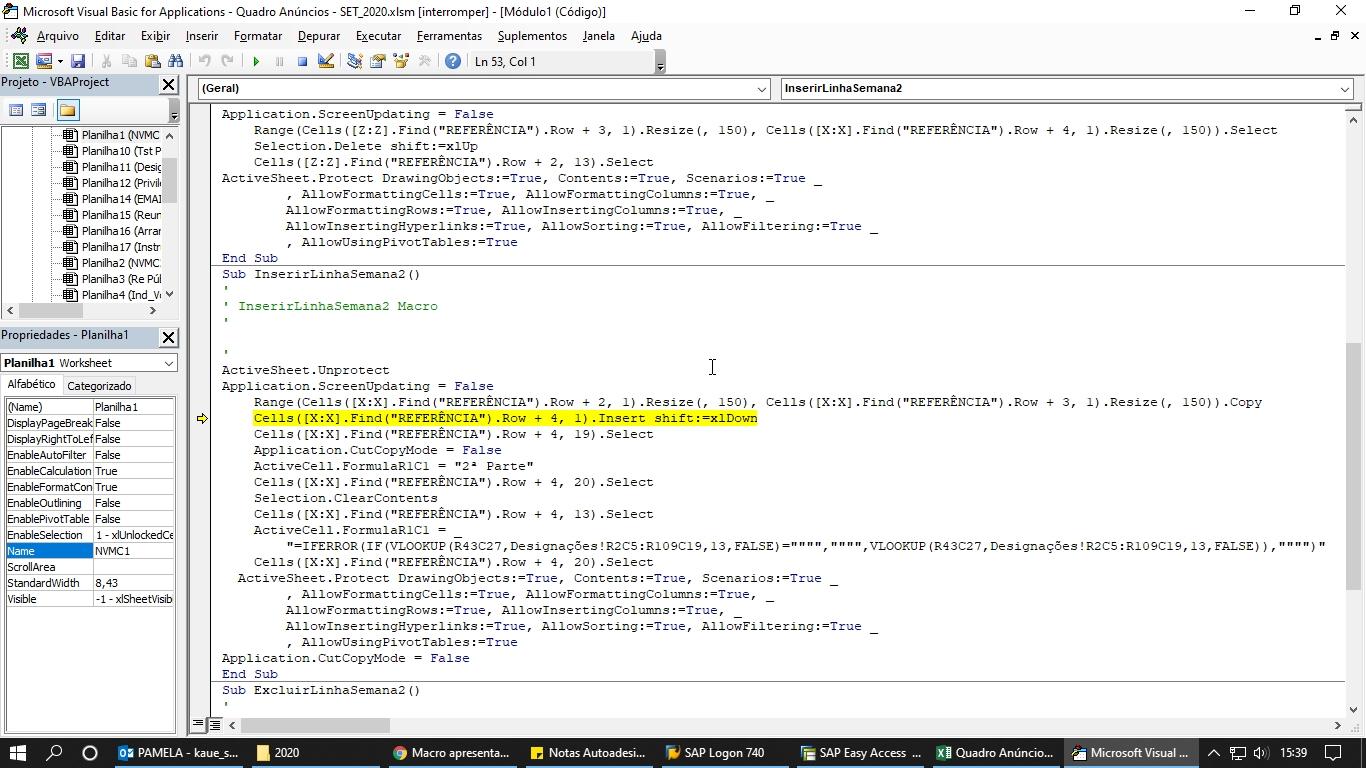Viewport: 1366px width, 768px height.
Task: Click the Break pause icon
Action: (x=279, y=61)
